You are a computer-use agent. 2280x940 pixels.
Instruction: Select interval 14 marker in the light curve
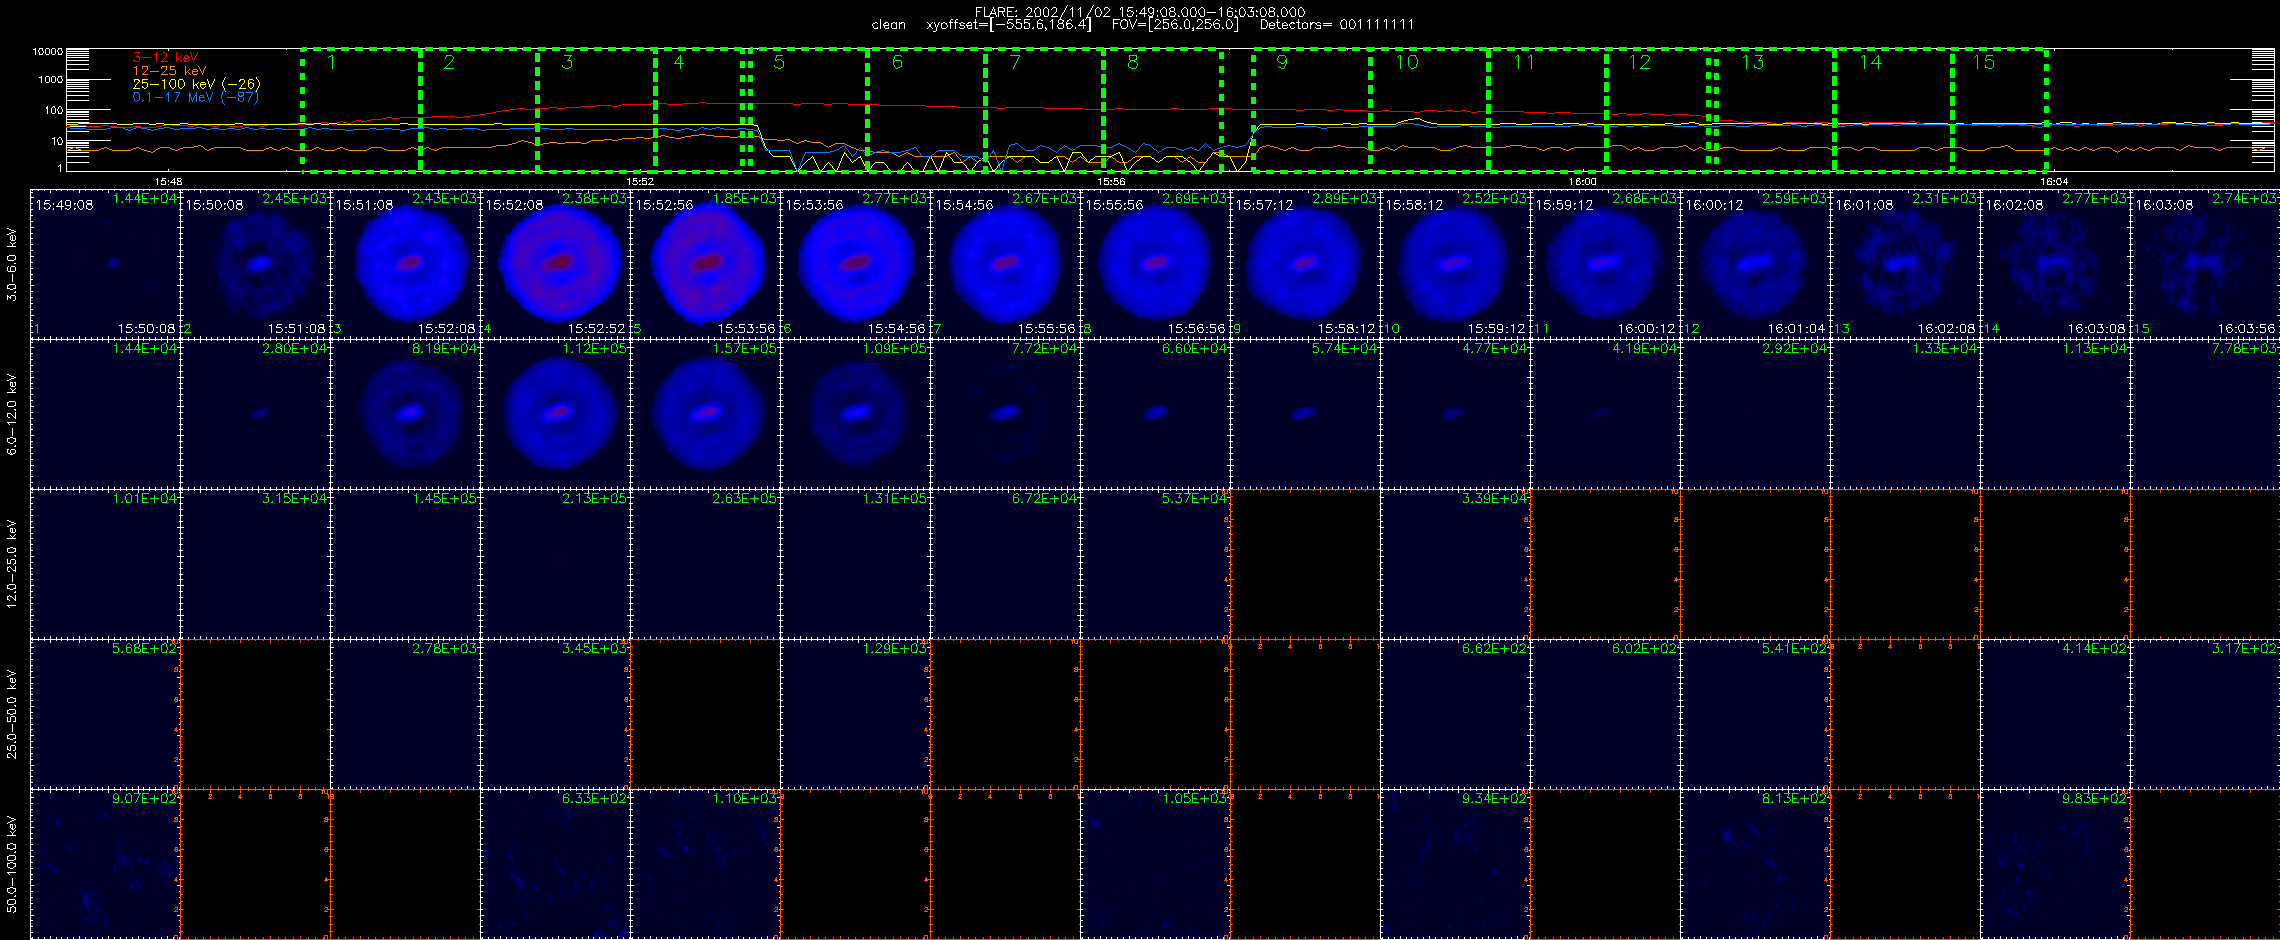(1870, 62)
